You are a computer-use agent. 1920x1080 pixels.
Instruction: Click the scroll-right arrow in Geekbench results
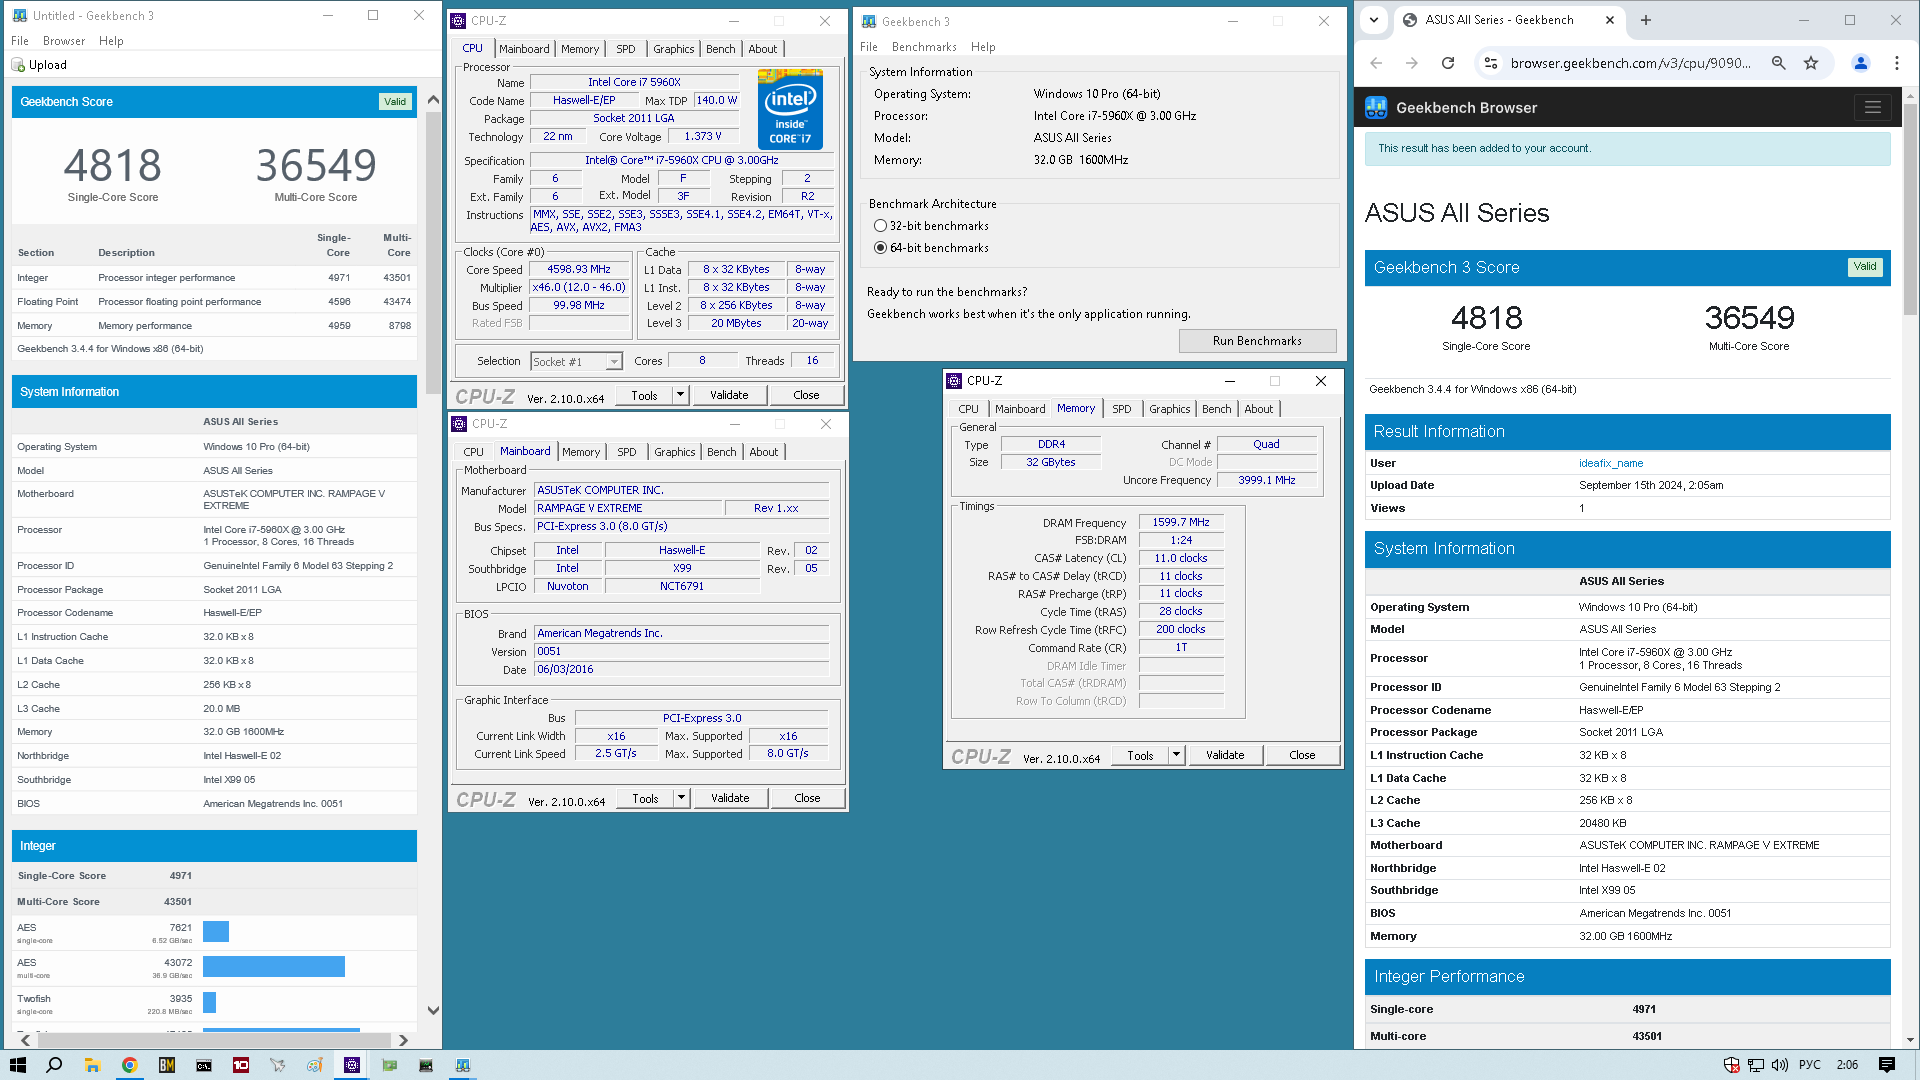pos(403,1040)
